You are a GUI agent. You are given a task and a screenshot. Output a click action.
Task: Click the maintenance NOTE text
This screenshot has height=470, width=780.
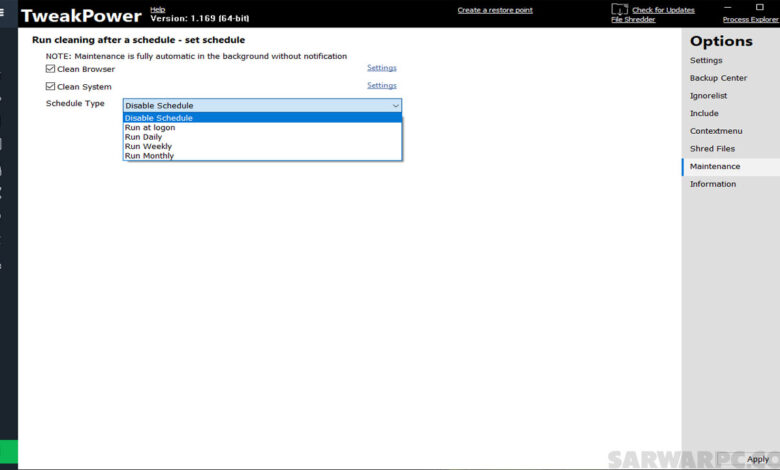[x=196, y=56]
